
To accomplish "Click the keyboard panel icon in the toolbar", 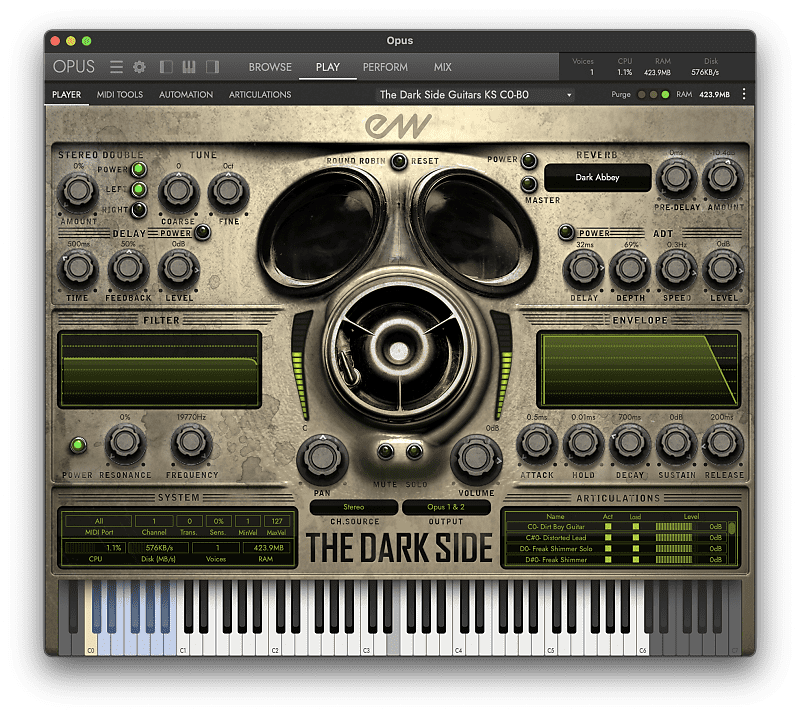I will [189, 66].
